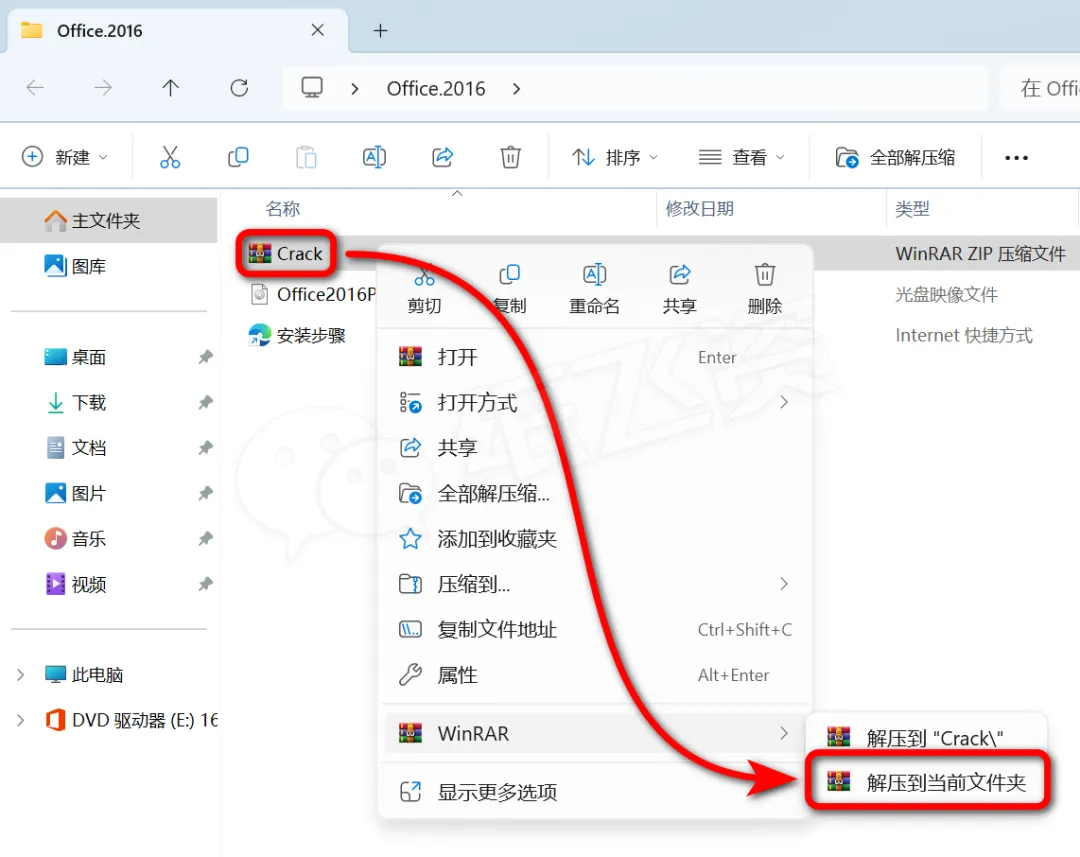Open a new tab with plus button
The width and height of the screenshot is (1080, 857).
[380, 30]
